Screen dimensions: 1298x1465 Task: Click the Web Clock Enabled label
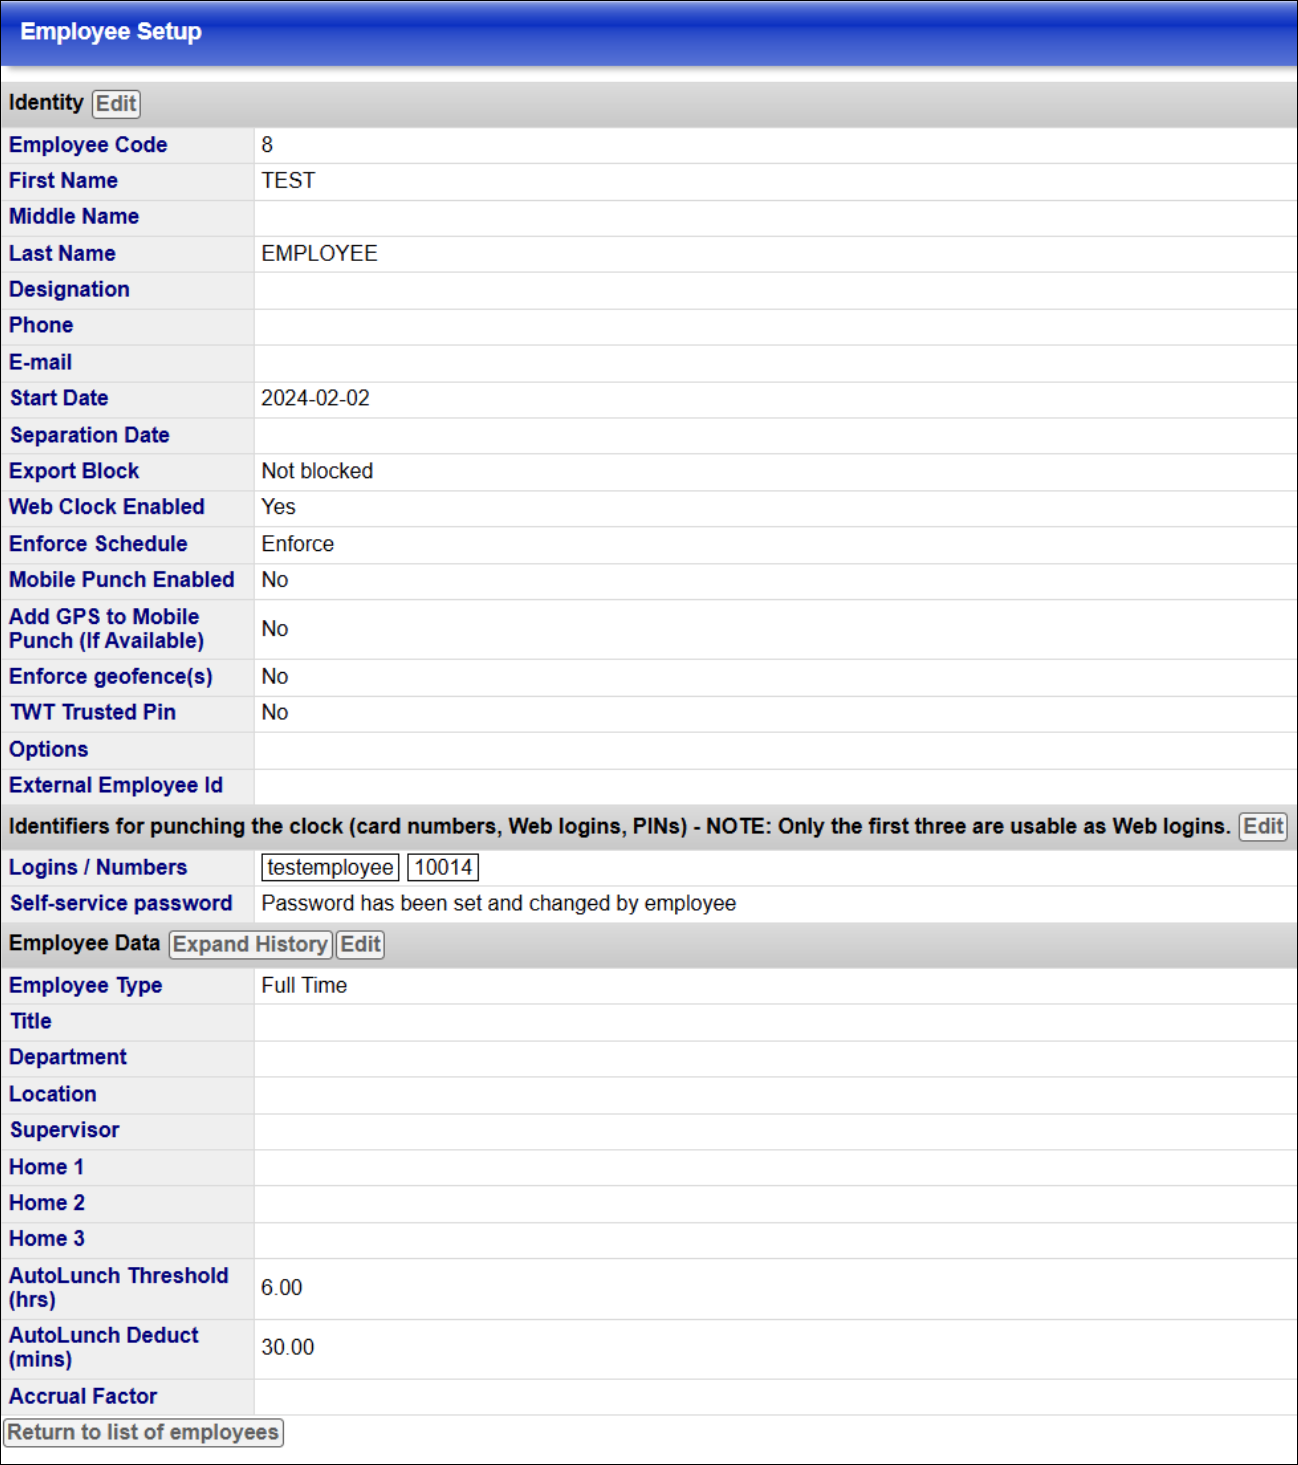click(106, 507)
